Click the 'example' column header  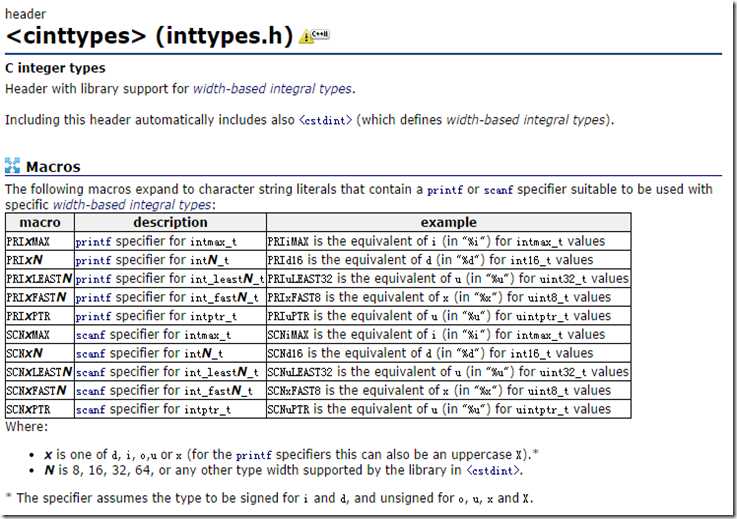448,222
